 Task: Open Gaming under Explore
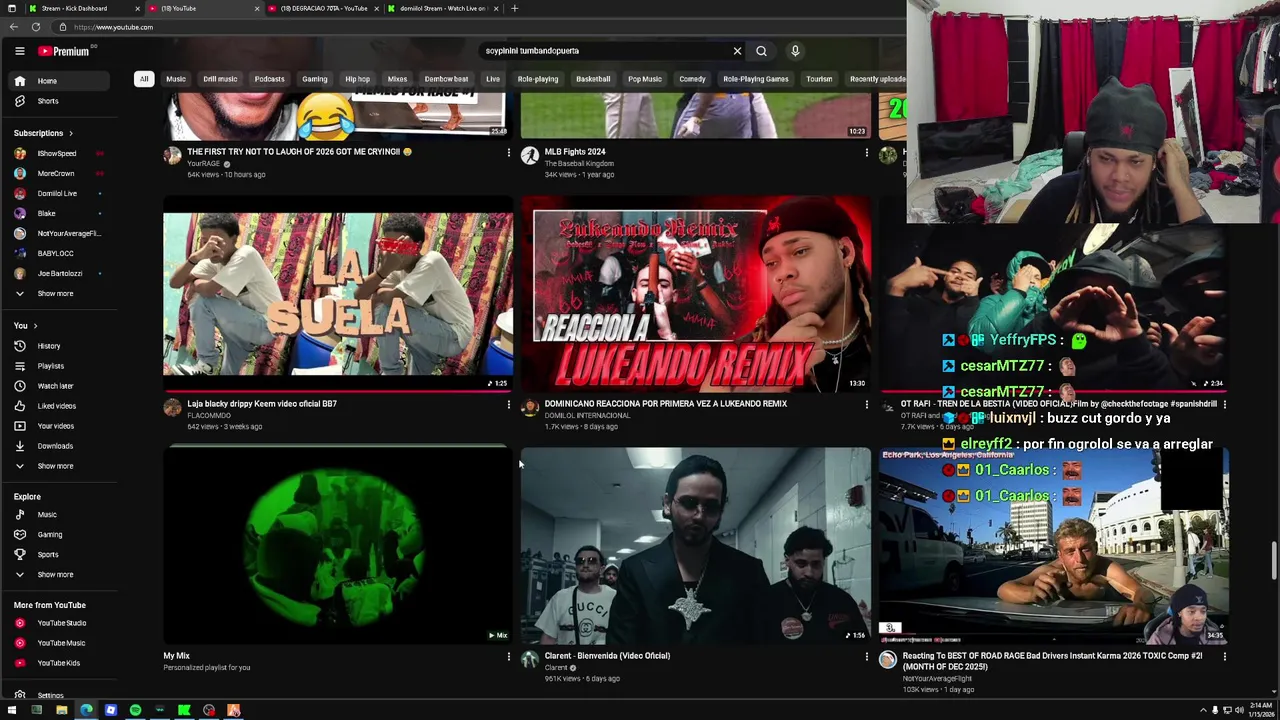point(60,535)
